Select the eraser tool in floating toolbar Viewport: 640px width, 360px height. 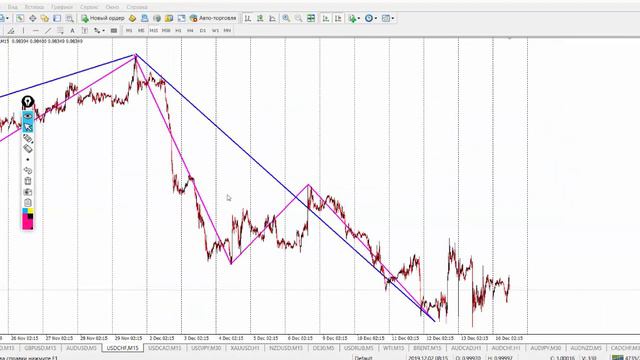(x=28, y=149)
